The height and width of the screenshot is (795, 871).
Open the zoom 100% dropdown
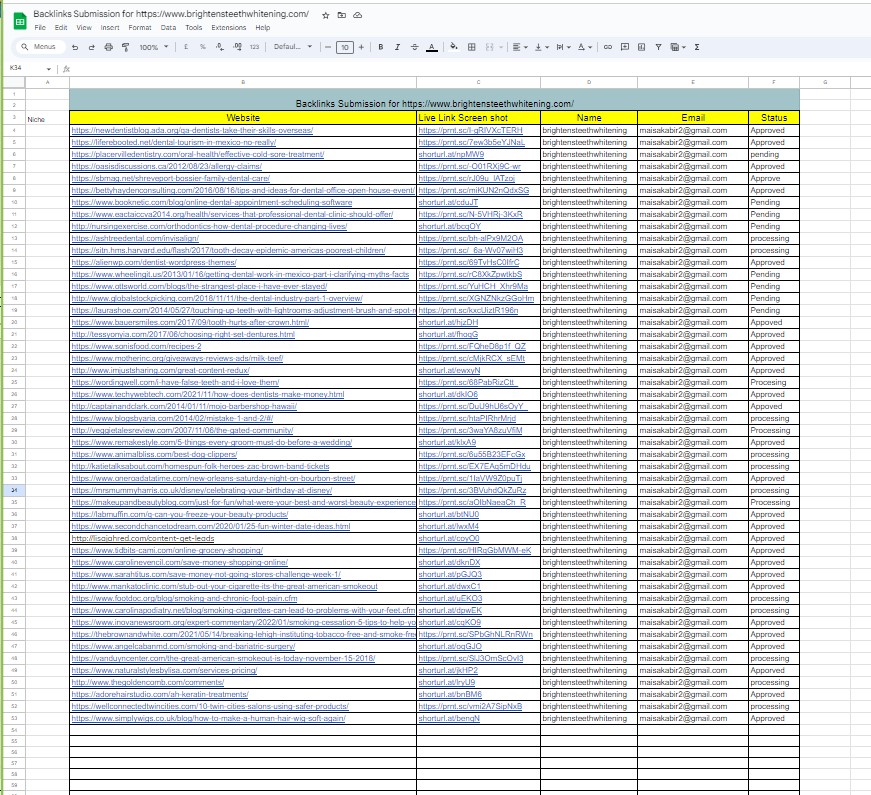click(x=153, y=47)
